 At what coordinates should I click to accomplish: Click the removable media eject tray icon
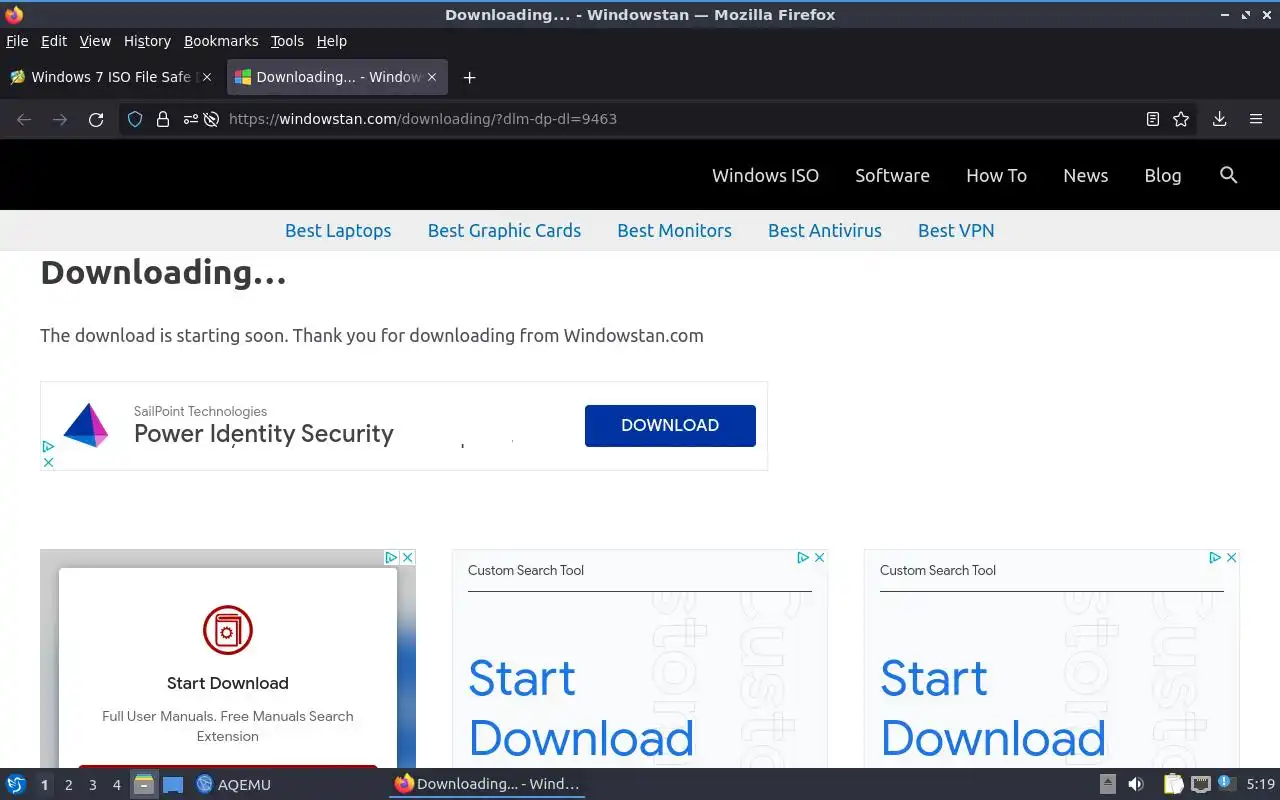pyautogui.click(x=1108, y=784)
